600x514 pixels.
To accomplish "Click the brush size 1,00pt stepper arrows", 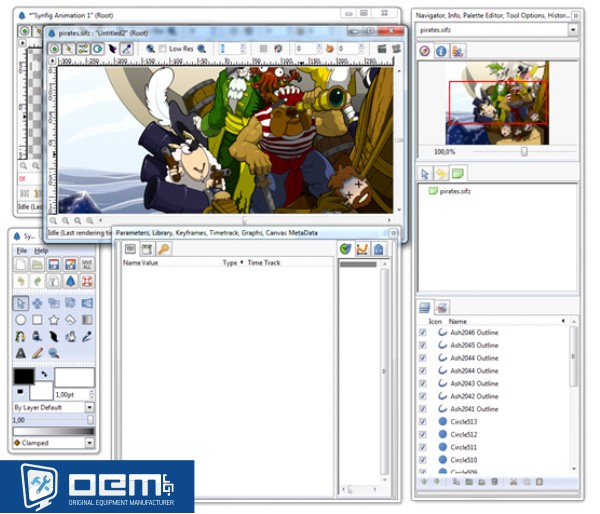I will click(91, 395).
